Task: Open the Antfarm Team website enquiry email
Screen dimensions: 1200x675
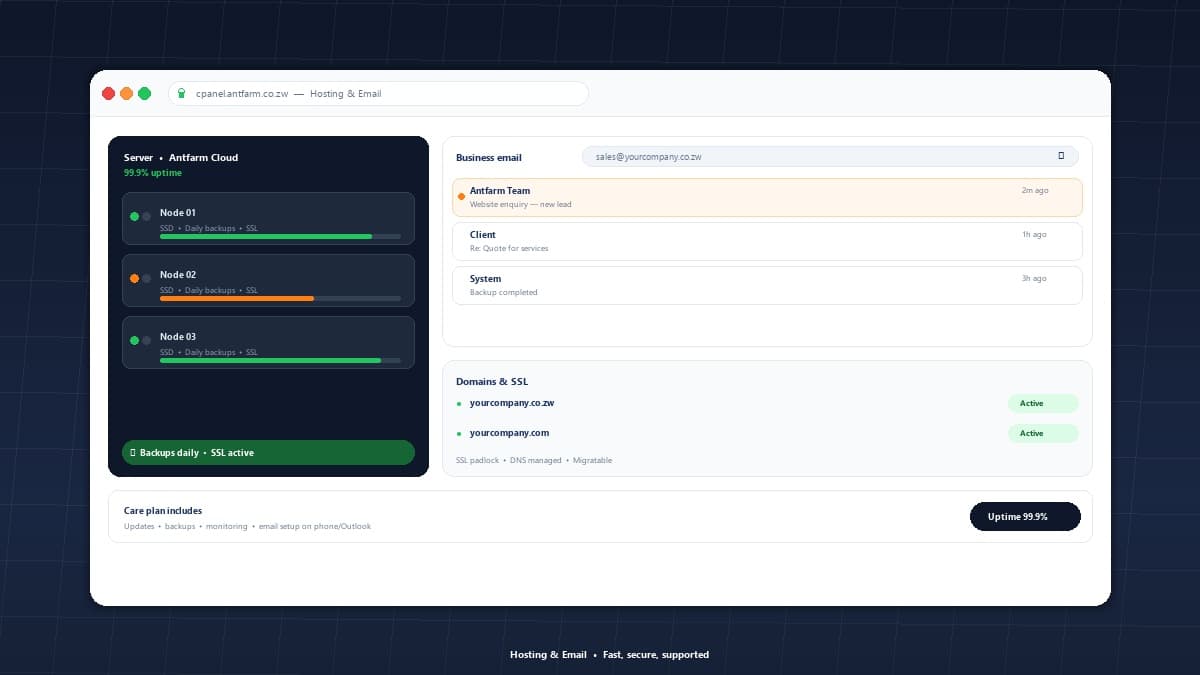Action: (x=767, y=197)
